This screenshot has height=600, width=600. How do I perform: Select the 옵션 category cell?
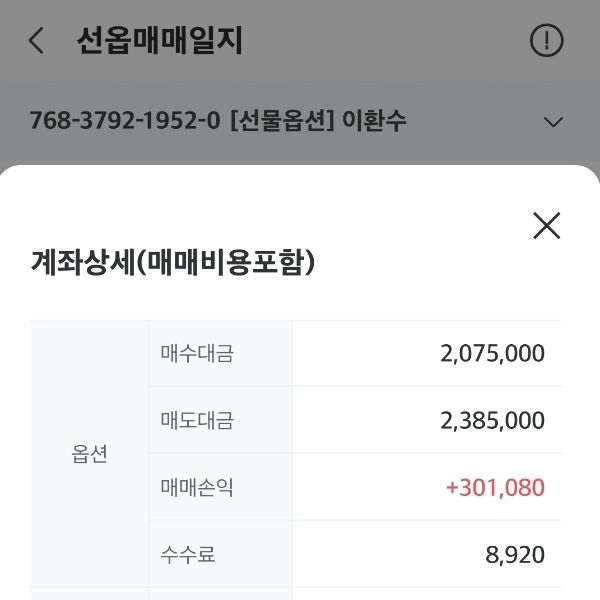pyautogui.click(x=89, y=454)
